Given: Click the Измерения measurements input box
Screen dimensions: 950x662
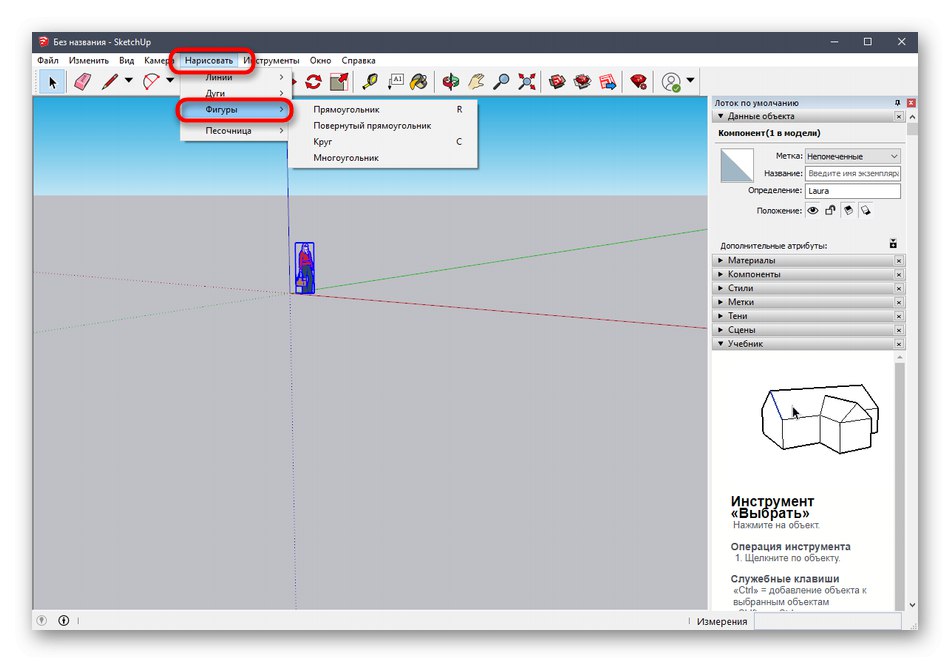Looking at the screenshot, I should point(827,621).
